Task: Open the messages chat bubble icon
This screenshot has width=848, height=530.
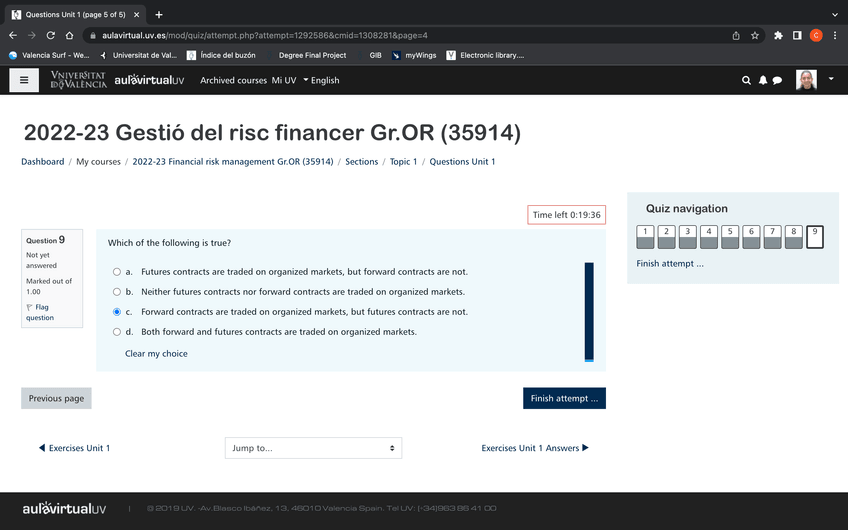Action: [777, 80]
